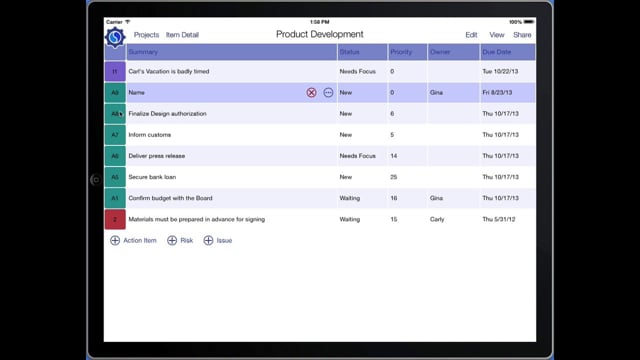Add a new Issue
The image size is (640, 360).
click(x=218, y=240)
